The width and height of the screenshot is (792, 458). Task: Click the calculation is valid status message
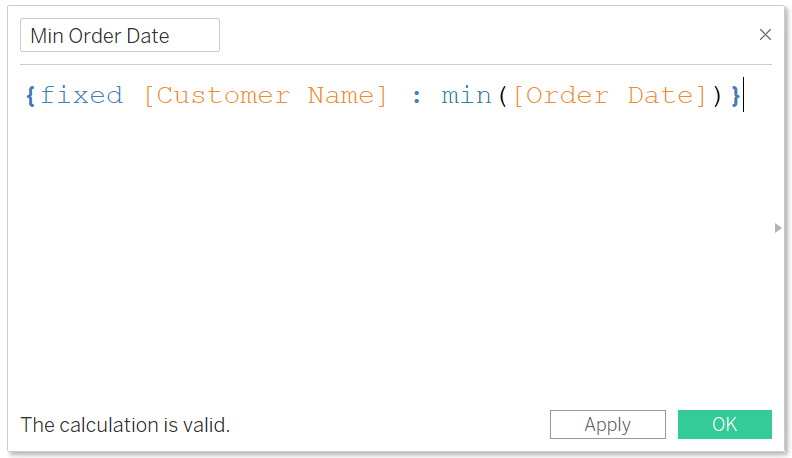[x=125, y=425]
